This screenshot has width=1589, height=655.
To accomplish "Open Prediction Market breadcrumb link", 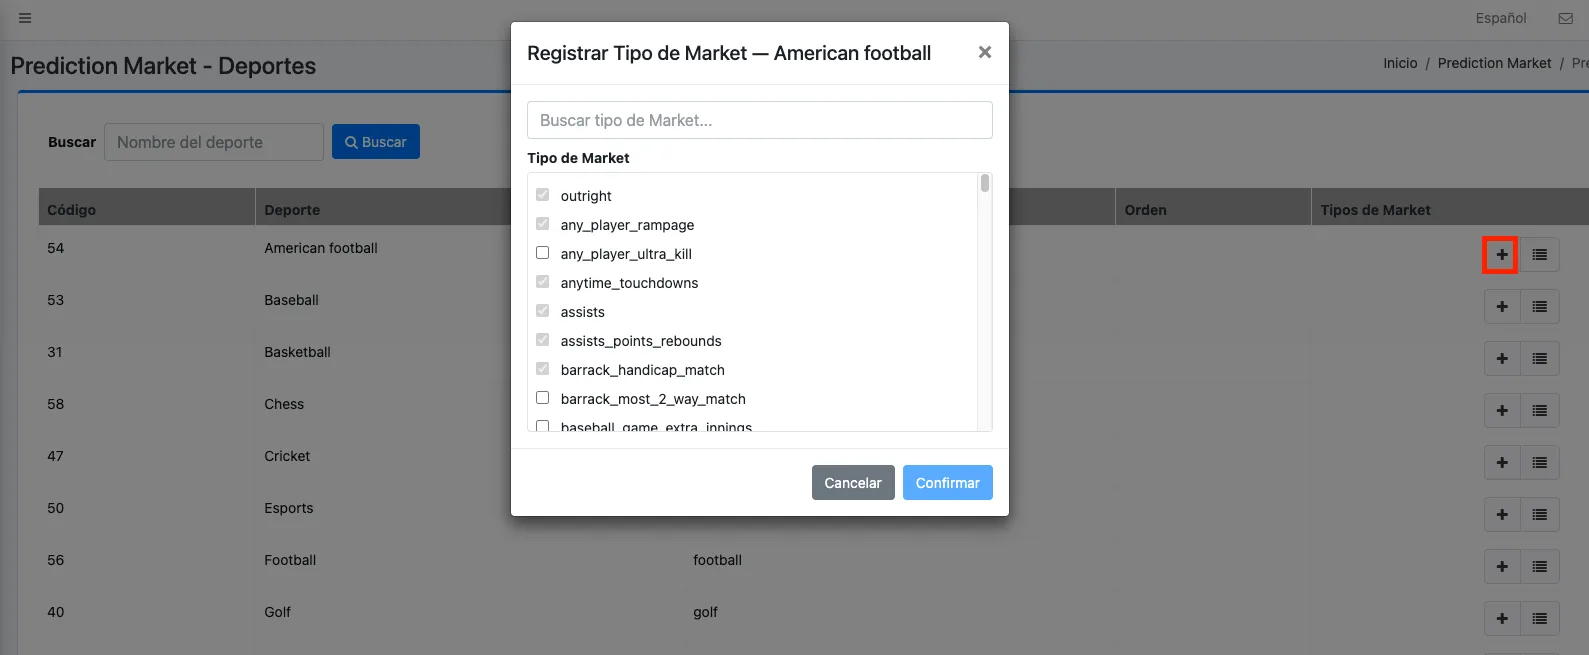I will 1494,63.
